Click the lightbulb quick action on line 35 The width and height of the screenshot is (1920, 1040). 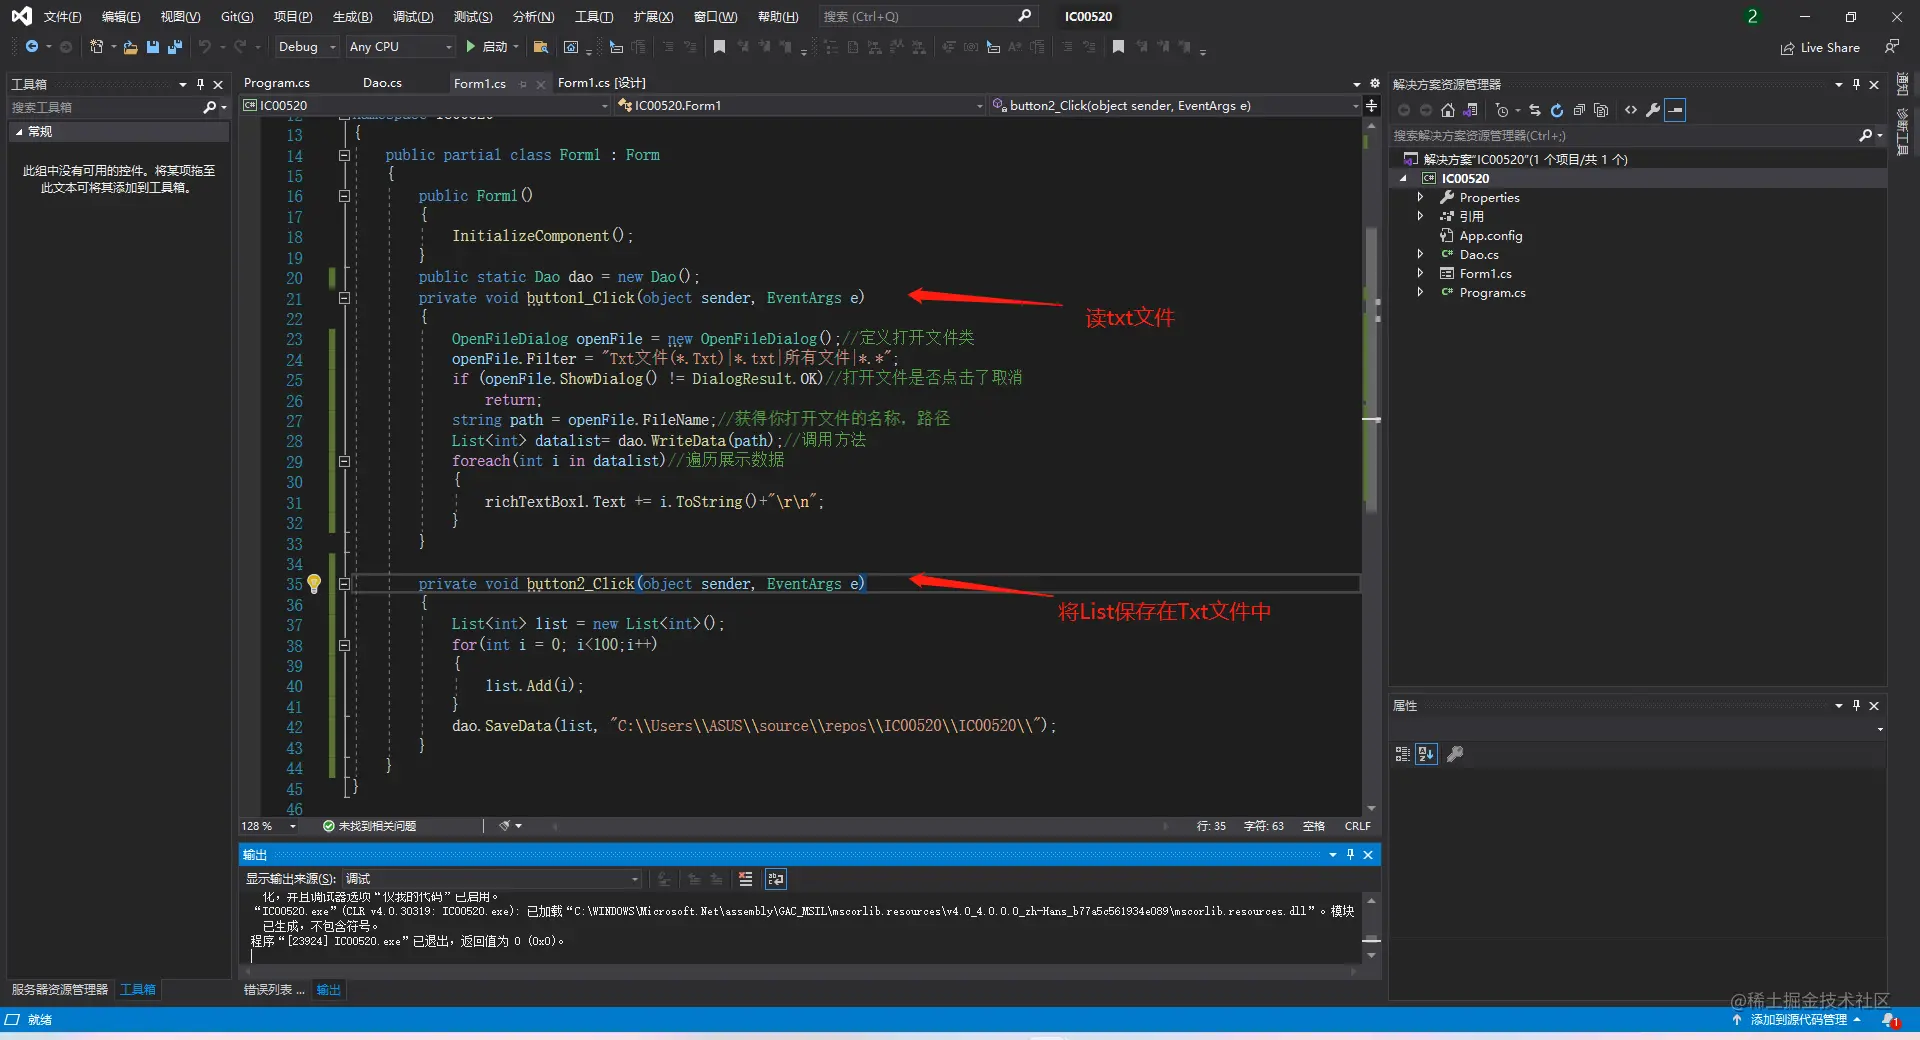[314, 583]
